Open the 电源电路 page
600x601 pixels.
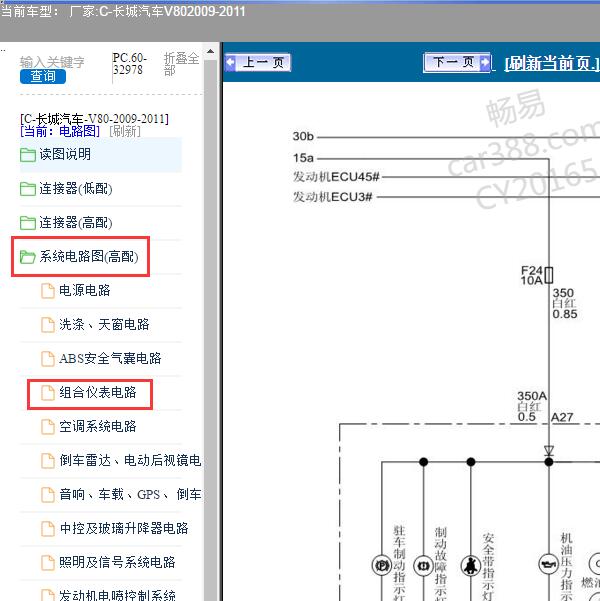(85, 291)
